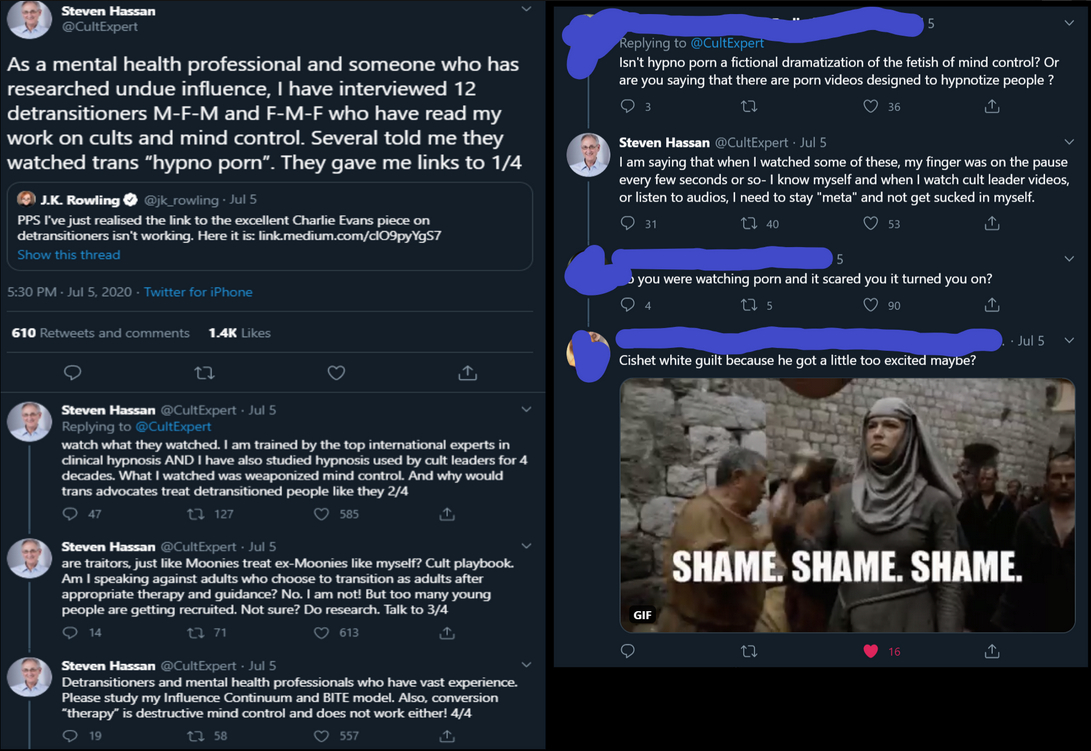Share the 2/4 reply tweet
This screenshot has width=1091, height=751.
[x=447, y=514]
